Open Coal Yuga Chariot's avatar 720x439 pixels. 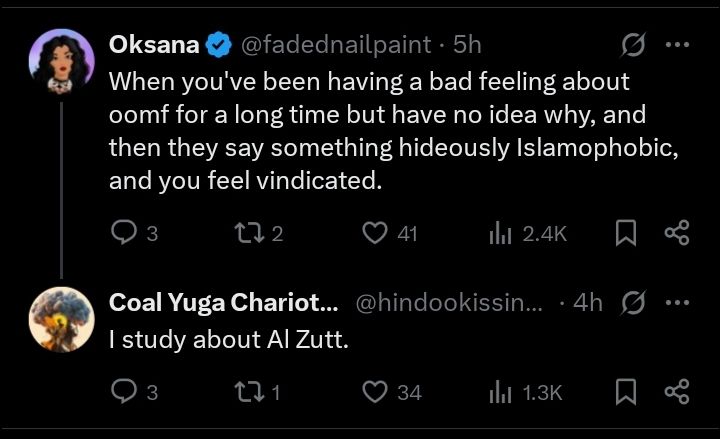click(x=62, y=318)
